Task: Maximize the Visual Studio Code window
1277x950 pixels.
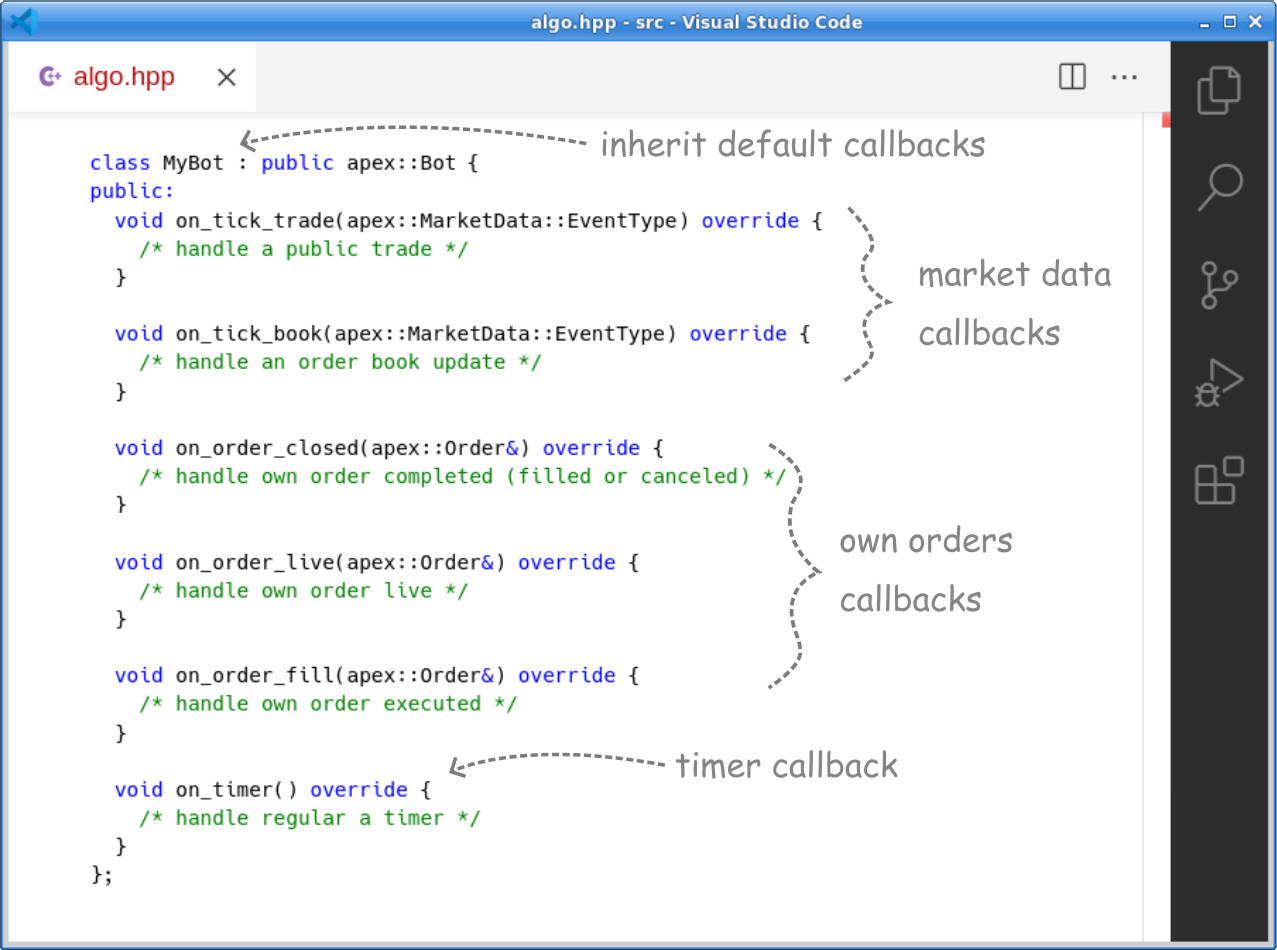Action: [1230, 21]
